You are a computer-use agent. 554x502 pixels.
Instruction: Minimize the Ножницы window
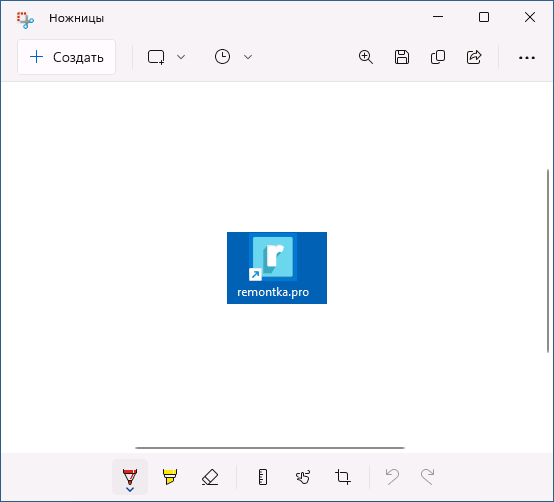click(438, 17)
